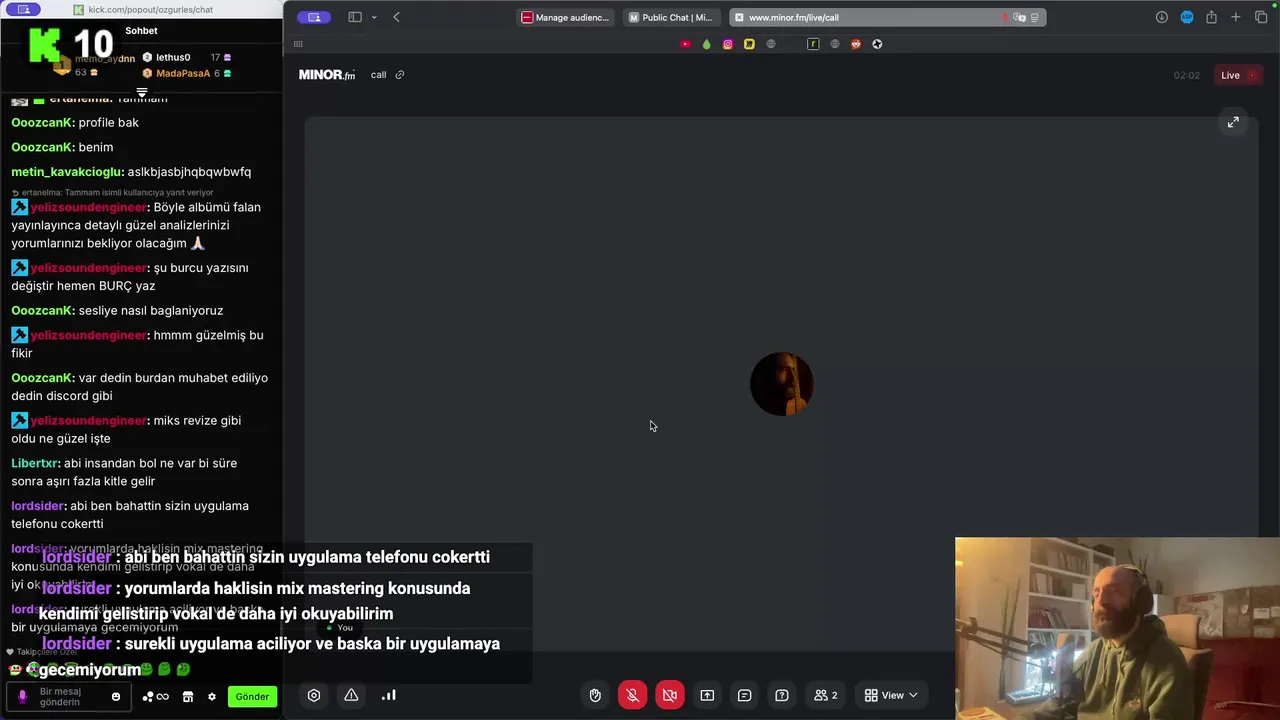The image size is (1280, 720).
Task: Show the tab overview icon
Action: pyautogui.click(x=1261, y=17)
